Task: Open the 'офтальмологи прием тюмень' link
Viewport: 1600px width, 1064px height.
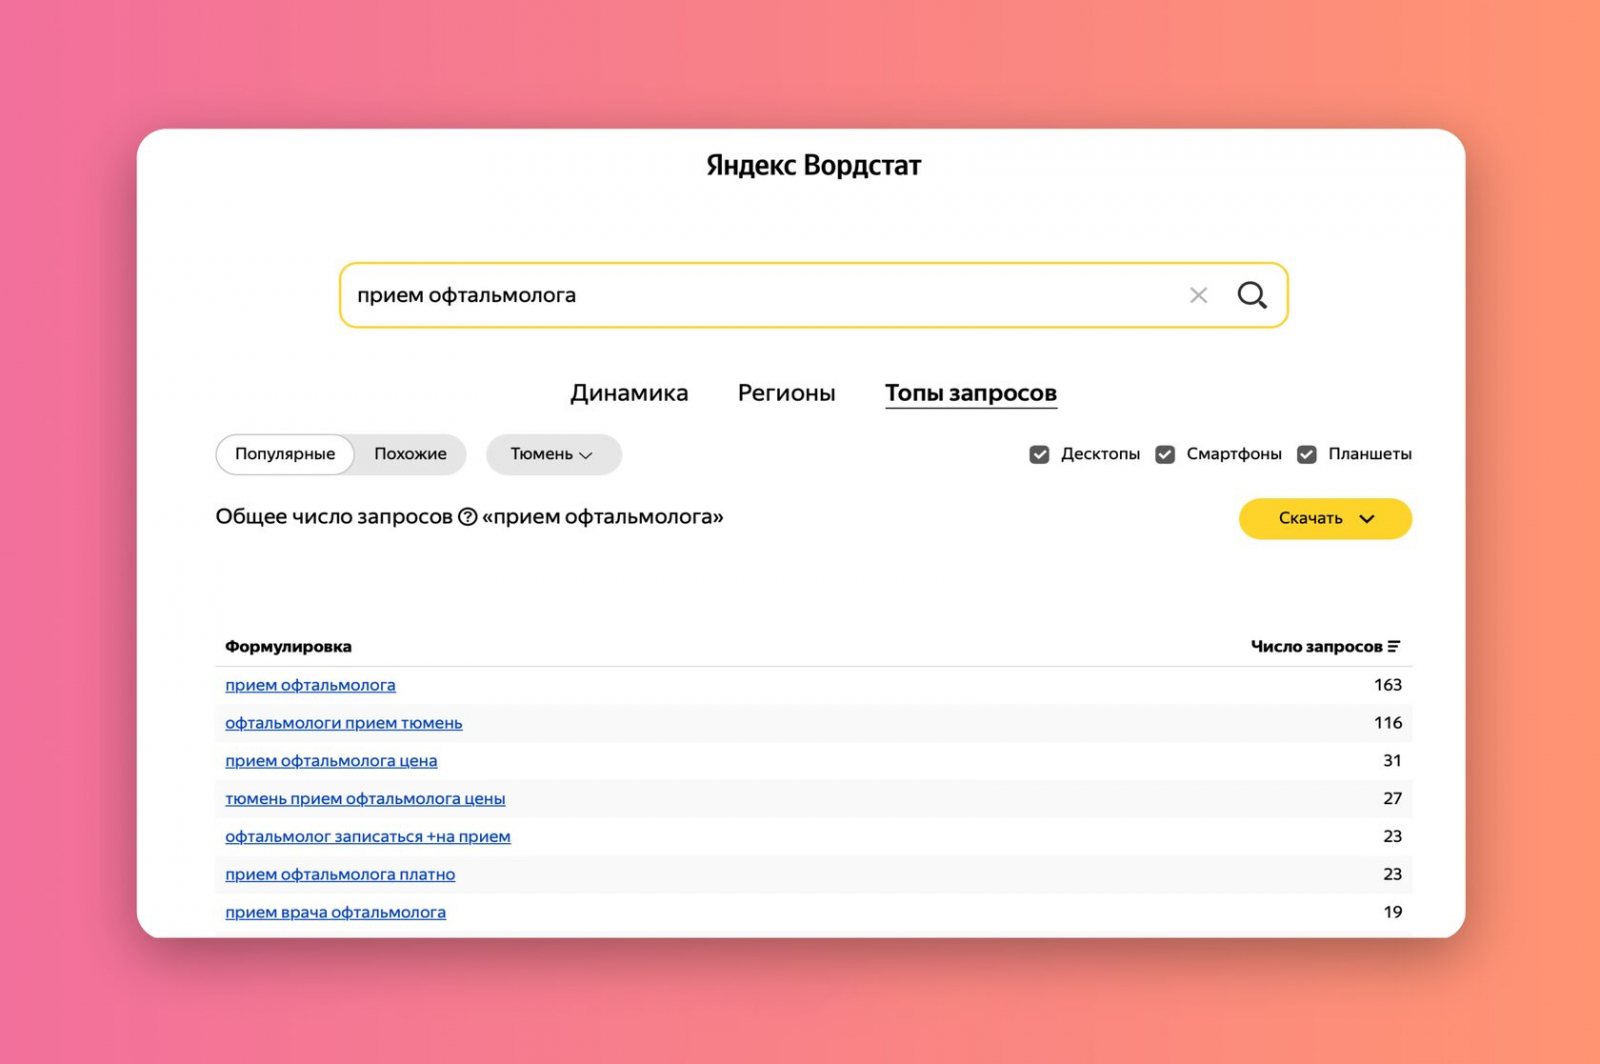Action: coord(344,723)
